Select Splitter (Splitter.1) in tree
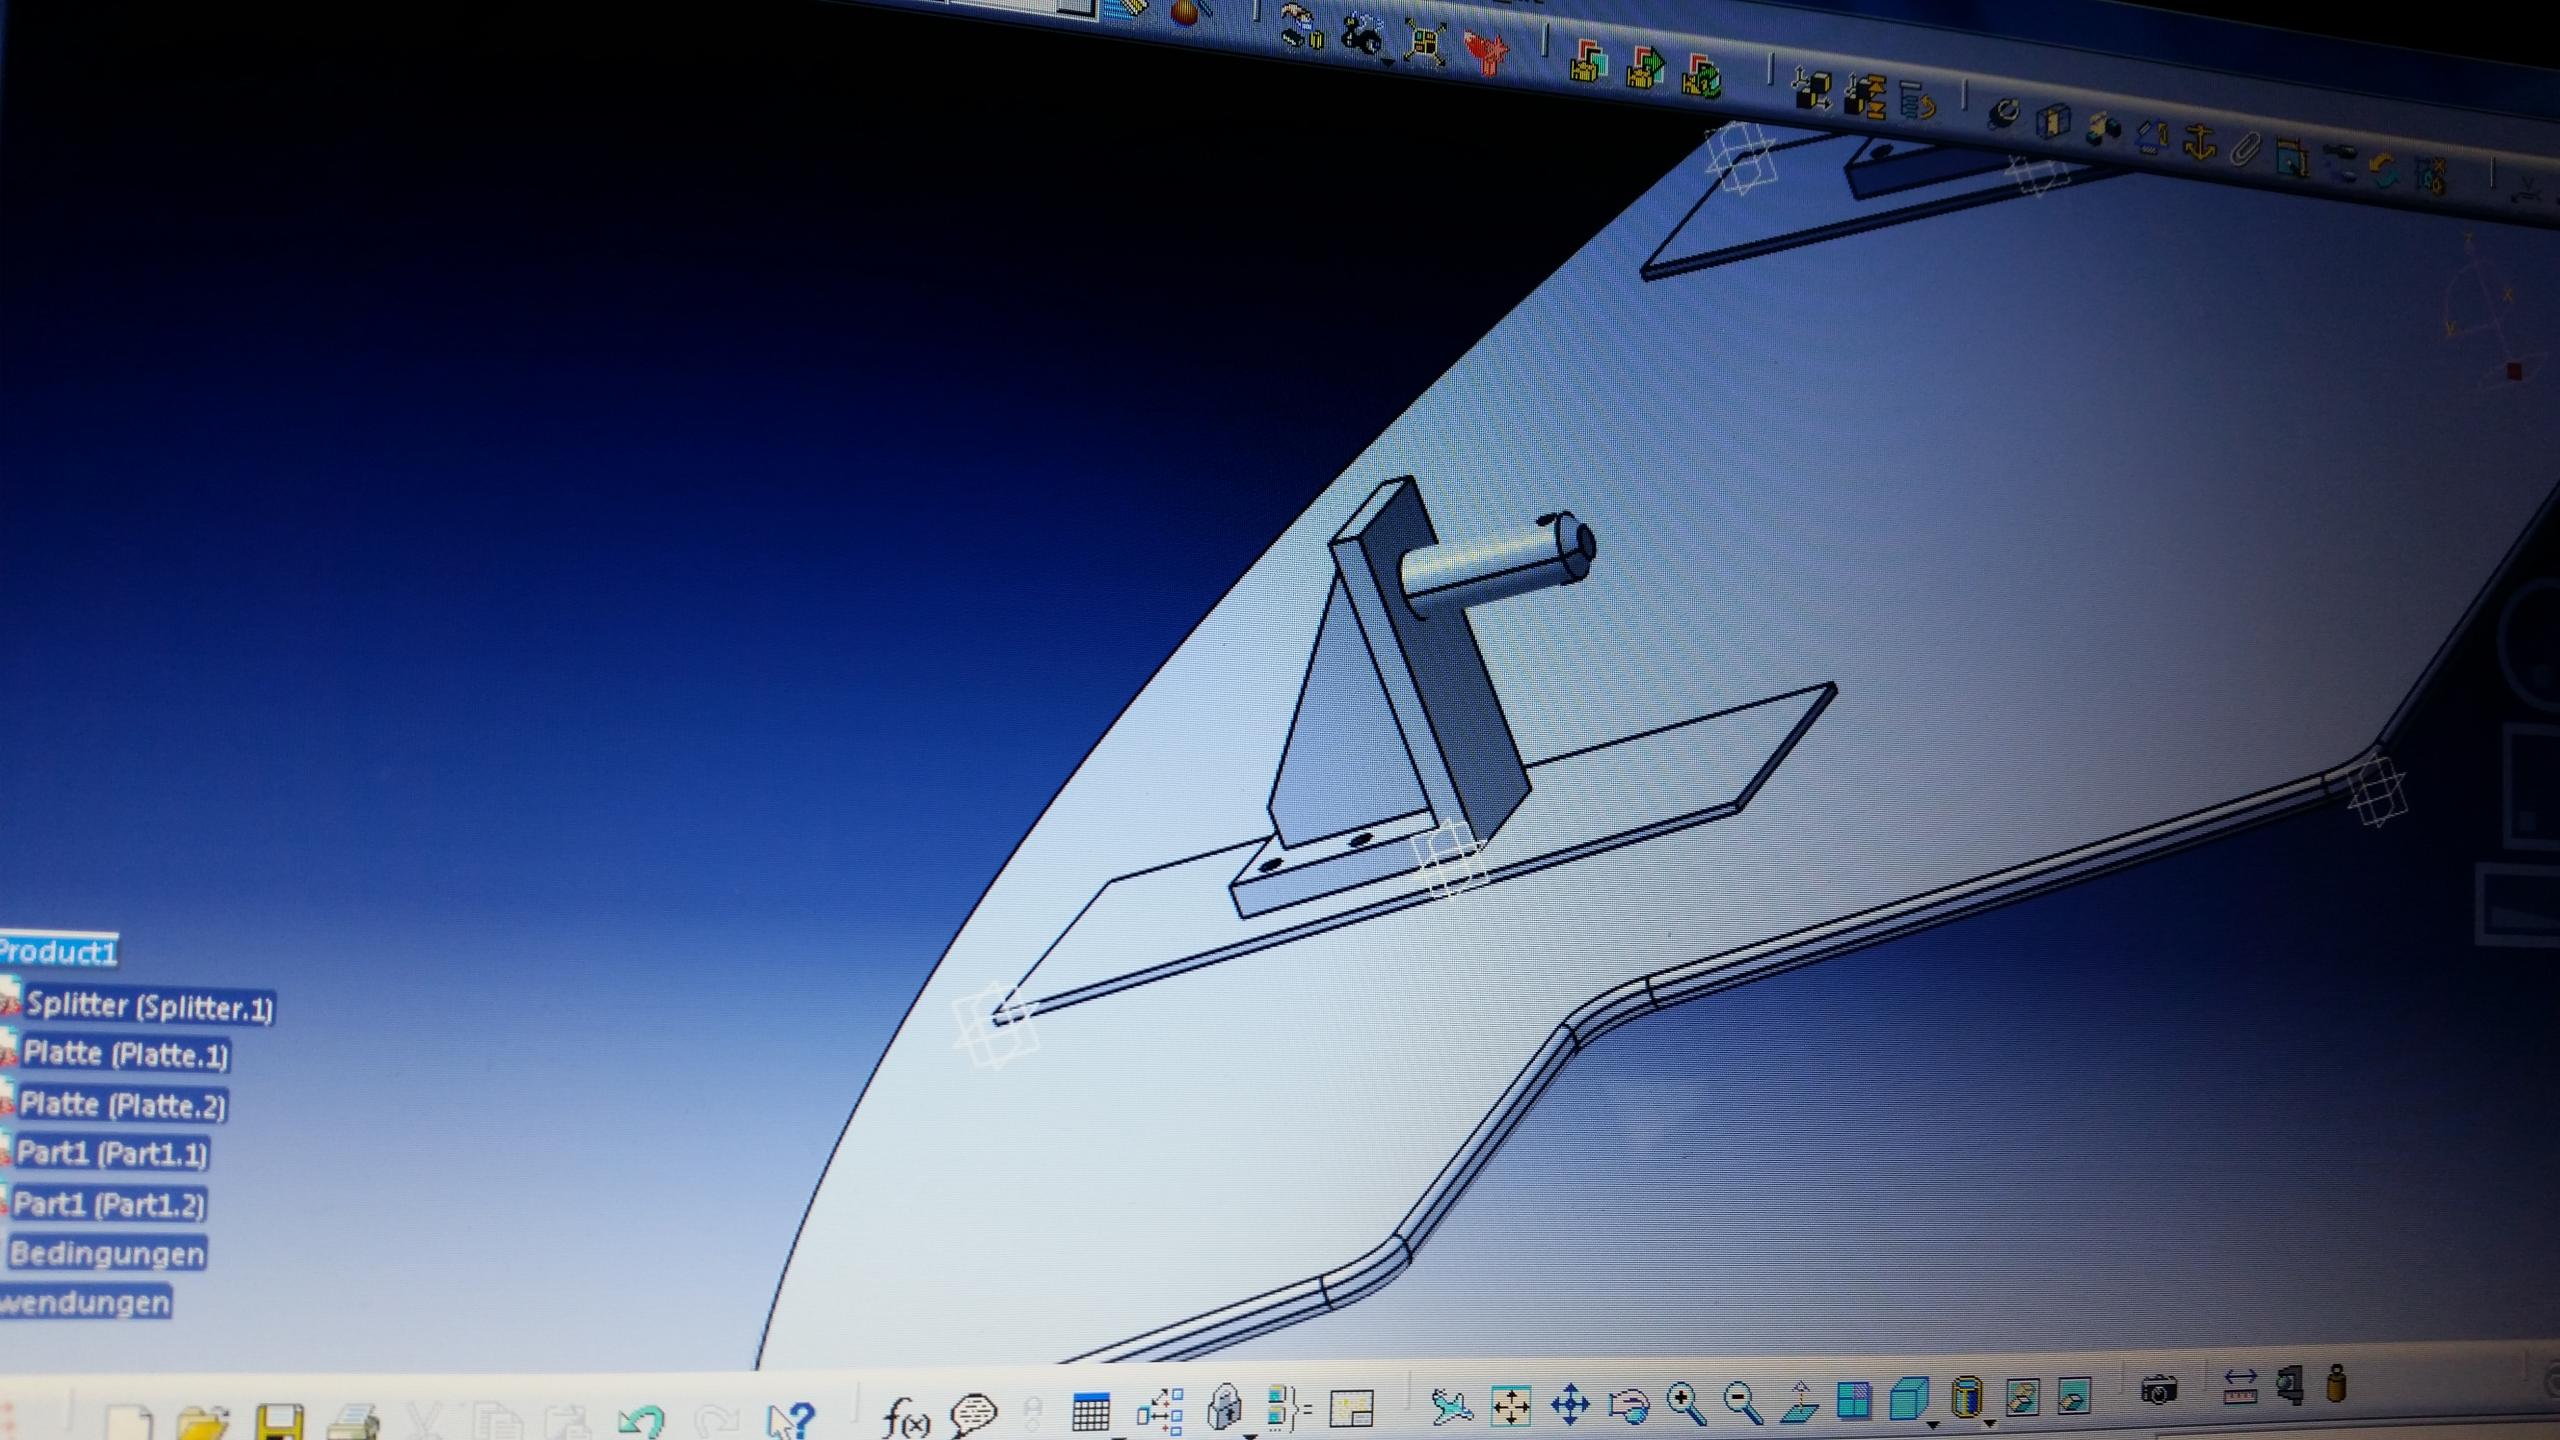 149,1006
